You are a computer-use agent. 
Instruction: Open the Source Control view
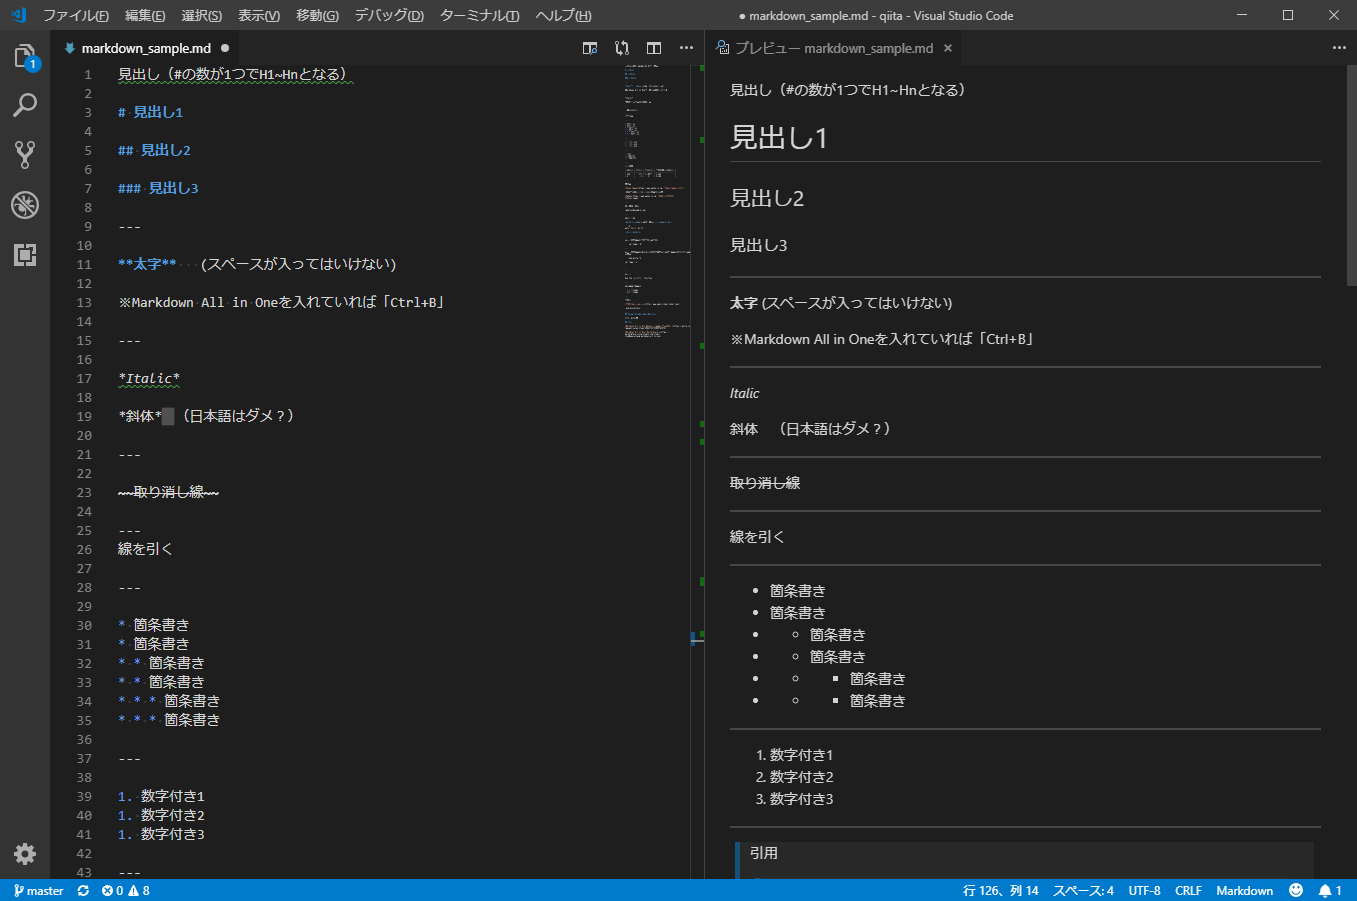pyautogui.click(x=25, y=155)
